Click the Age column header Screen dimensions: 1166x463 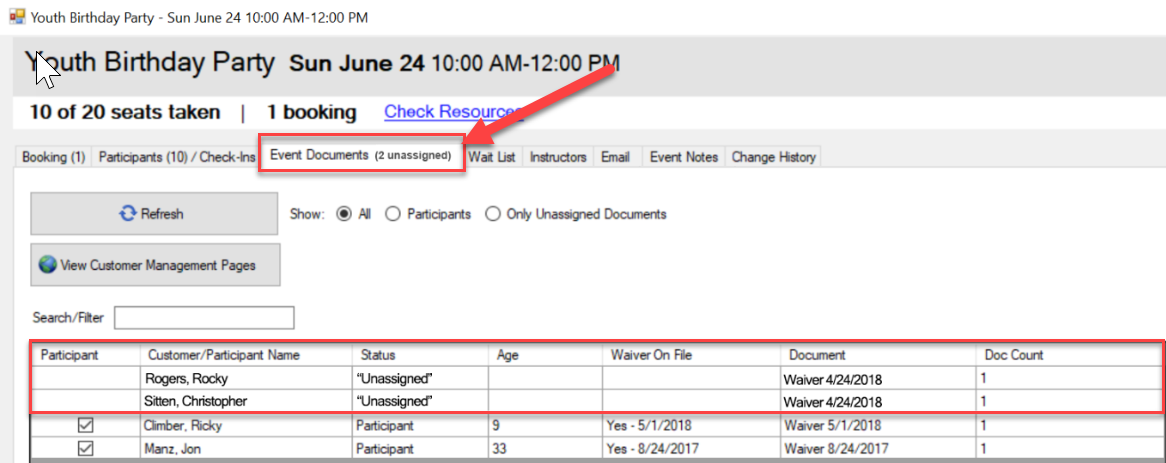tap(545, 354)
